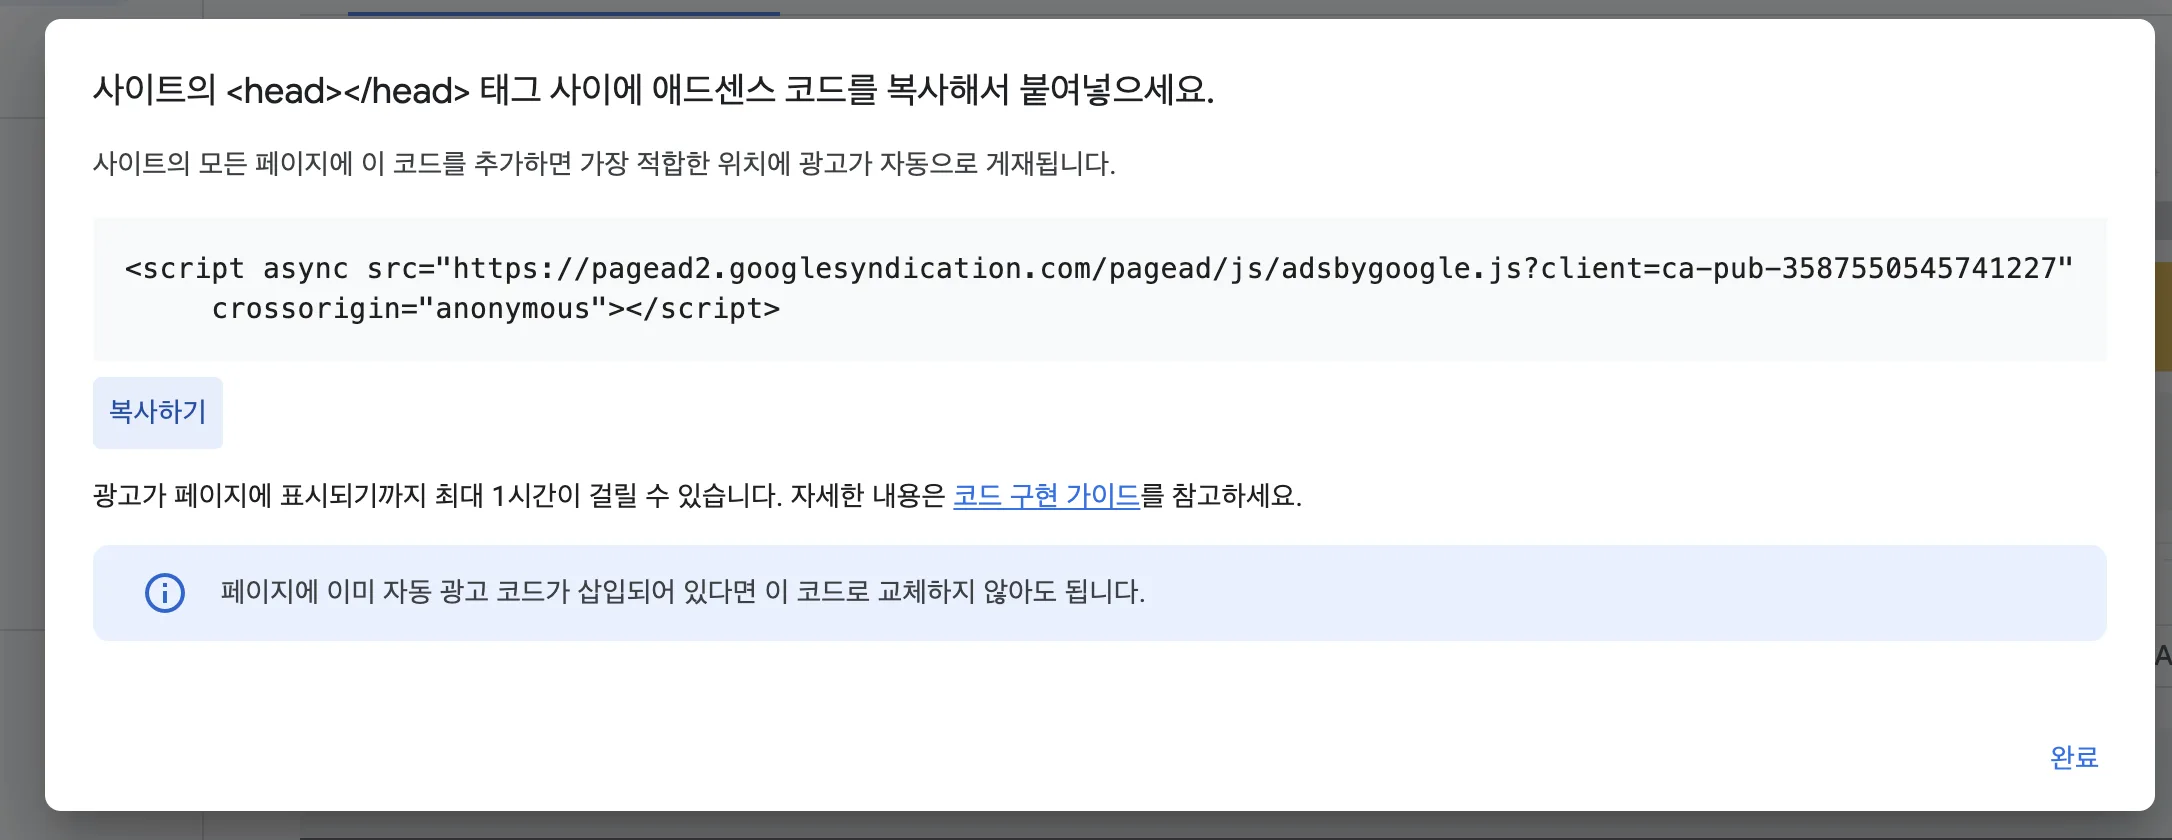Click the dialog heading about head tags

654,91
